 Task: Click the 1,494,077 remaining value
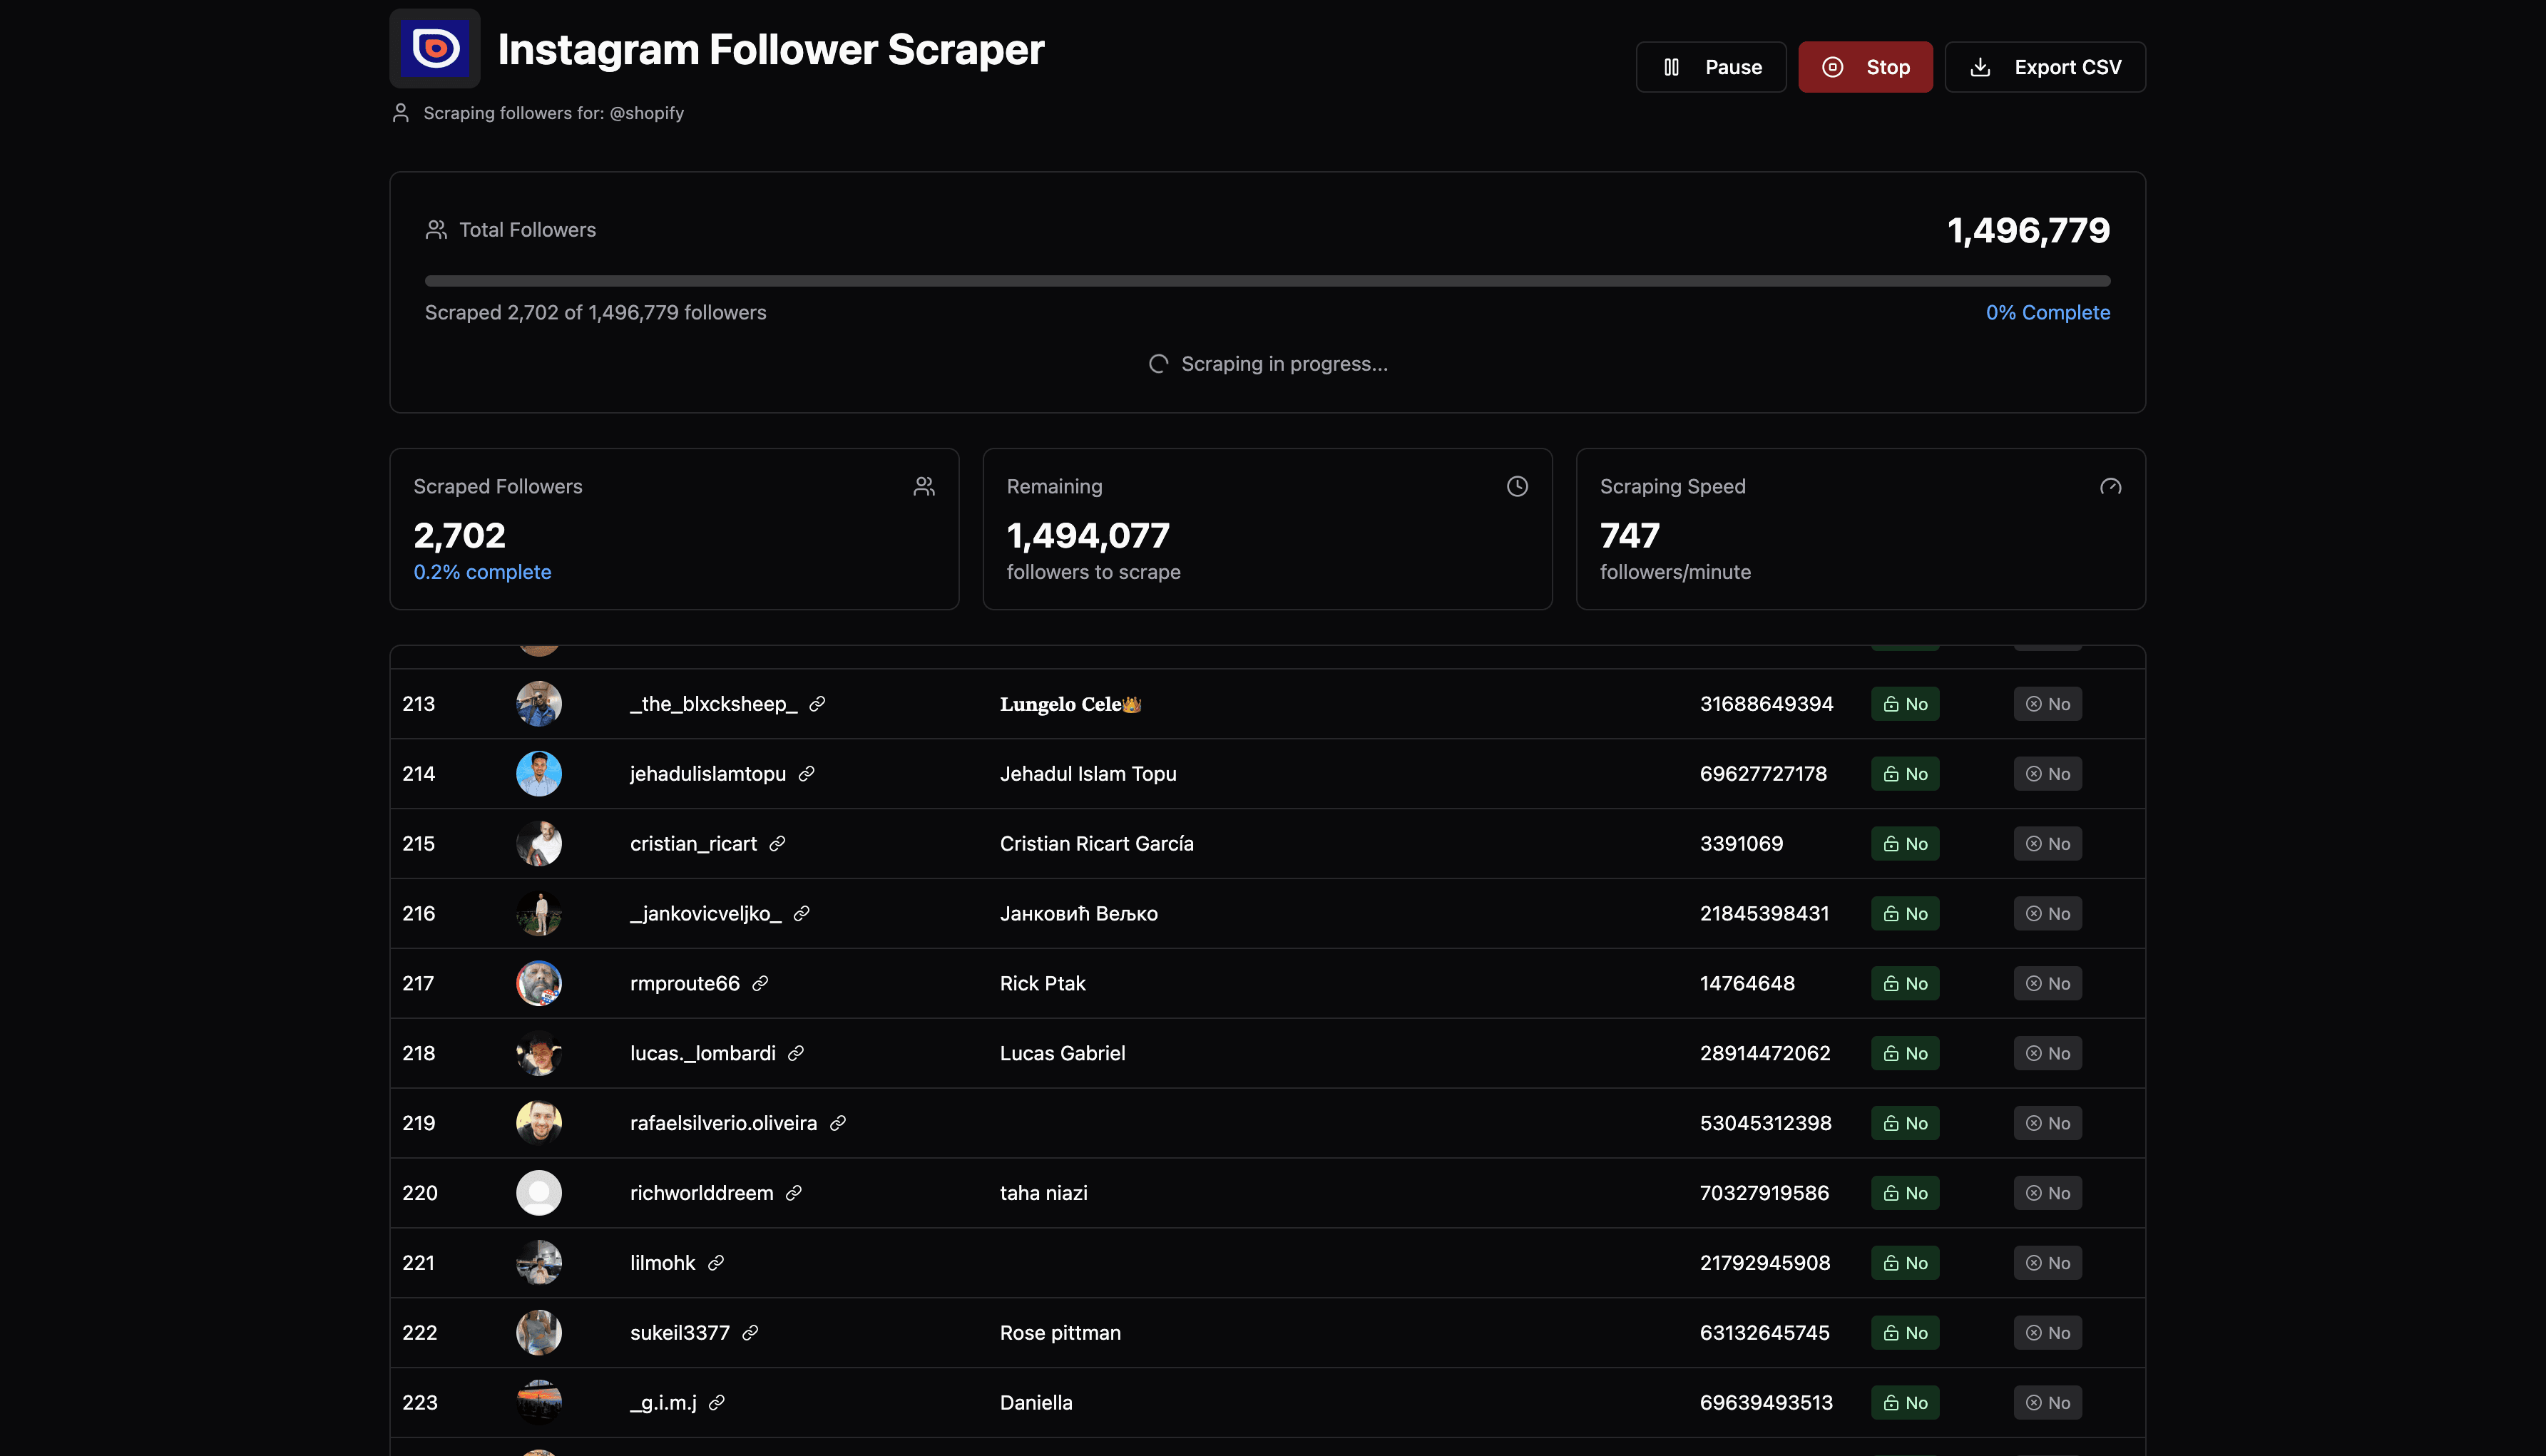coord(1088,536)
